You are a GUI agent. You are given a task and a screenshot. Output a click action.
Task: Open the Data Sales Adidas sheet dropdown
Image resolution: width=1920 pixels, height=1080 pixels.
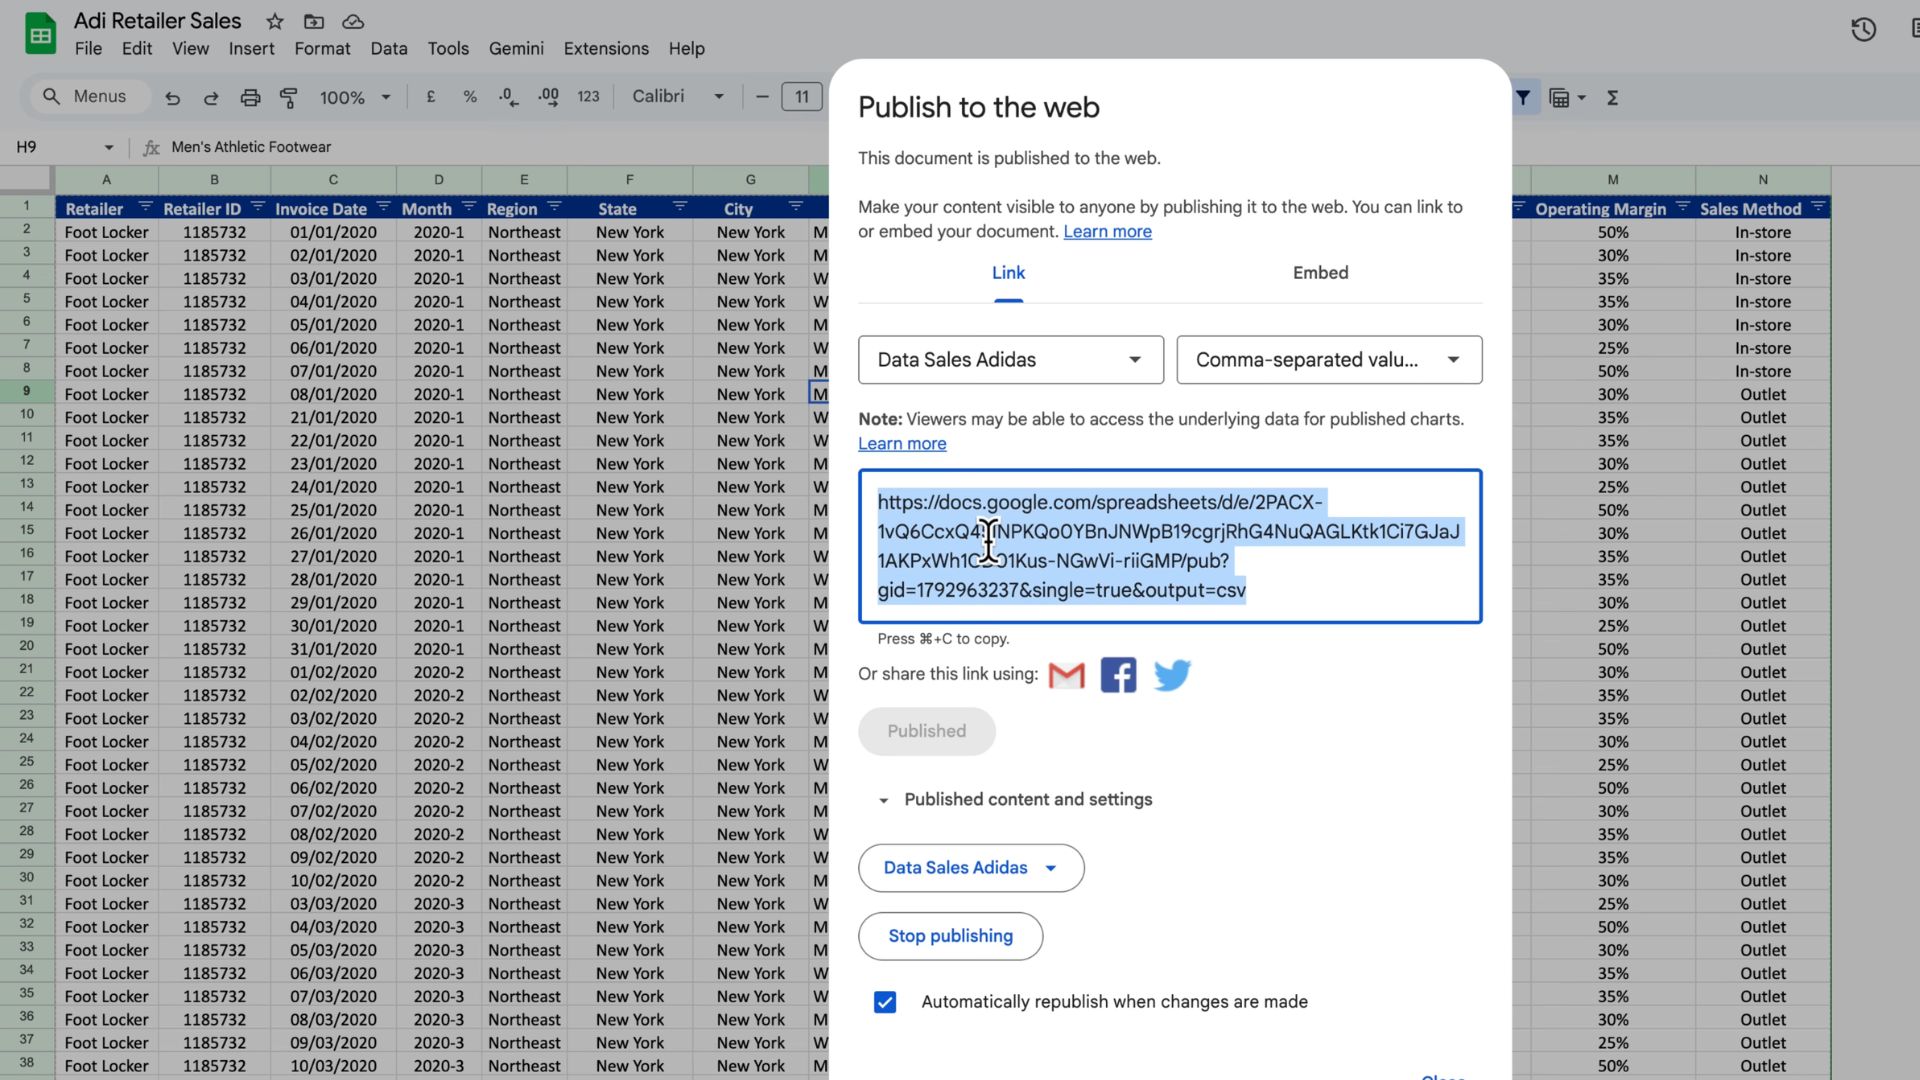pos(1010,360)
